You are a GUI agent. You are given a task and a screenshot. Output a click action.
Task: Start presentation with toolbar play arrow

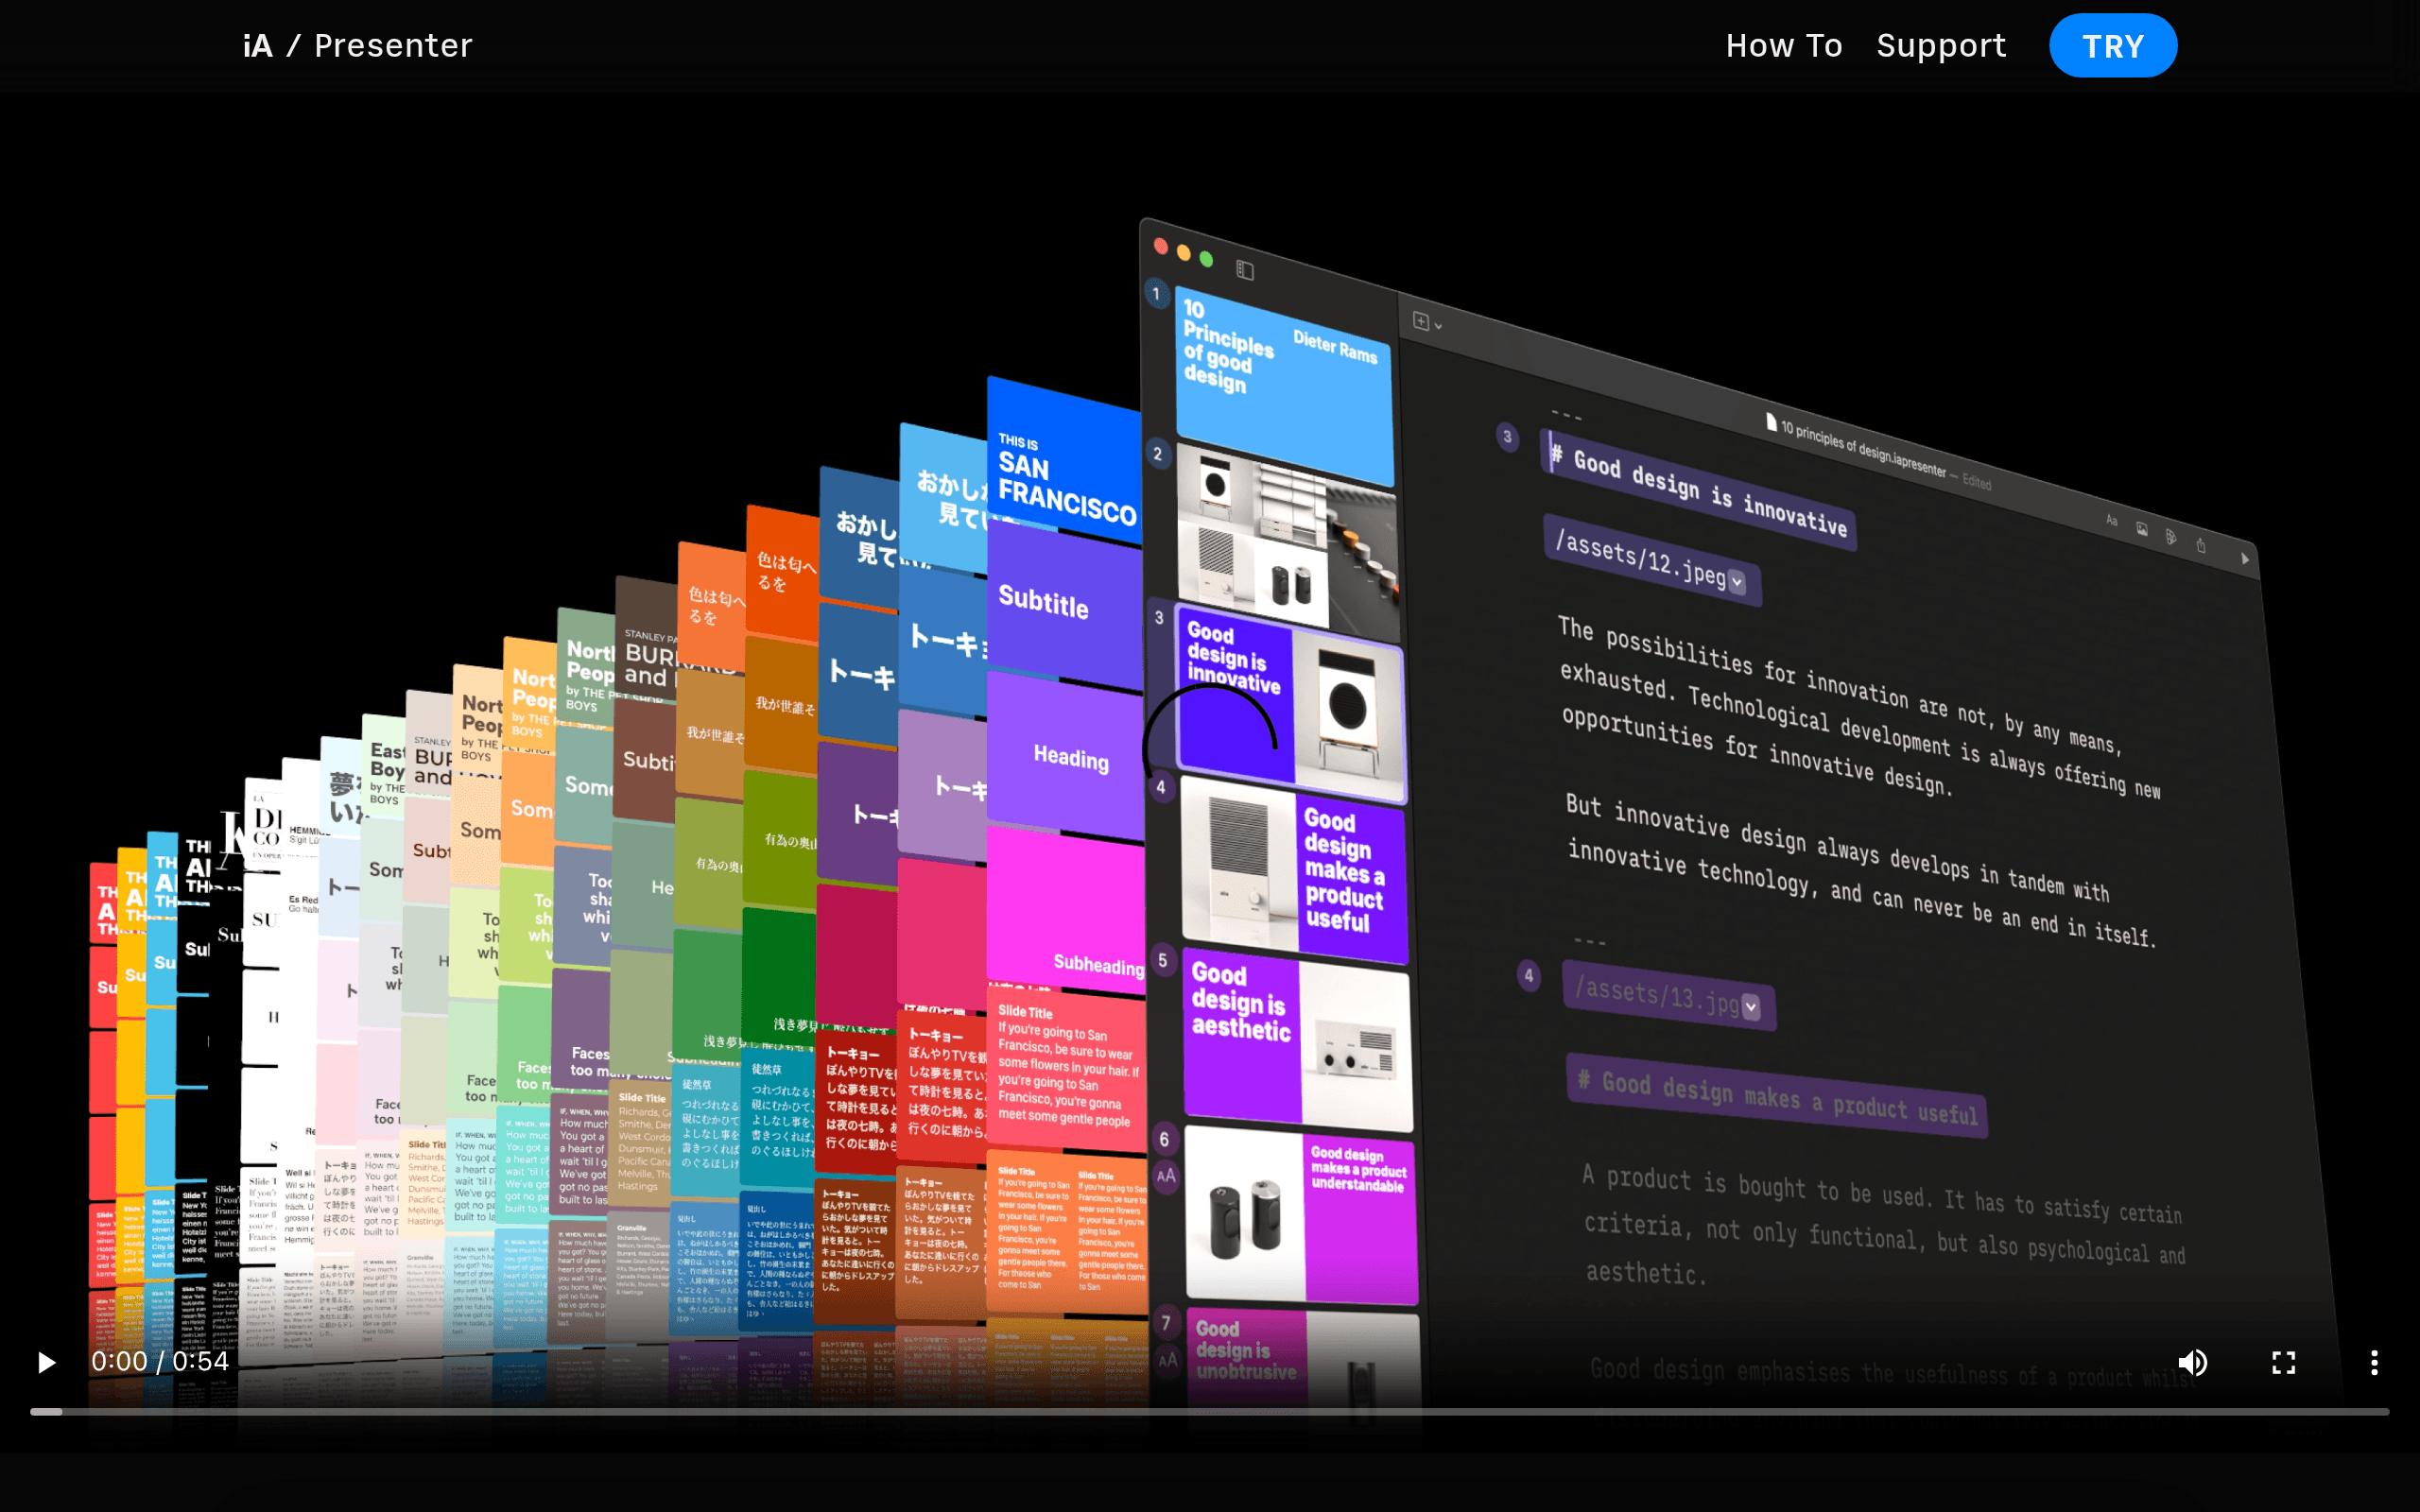(x=2245, y=558)
